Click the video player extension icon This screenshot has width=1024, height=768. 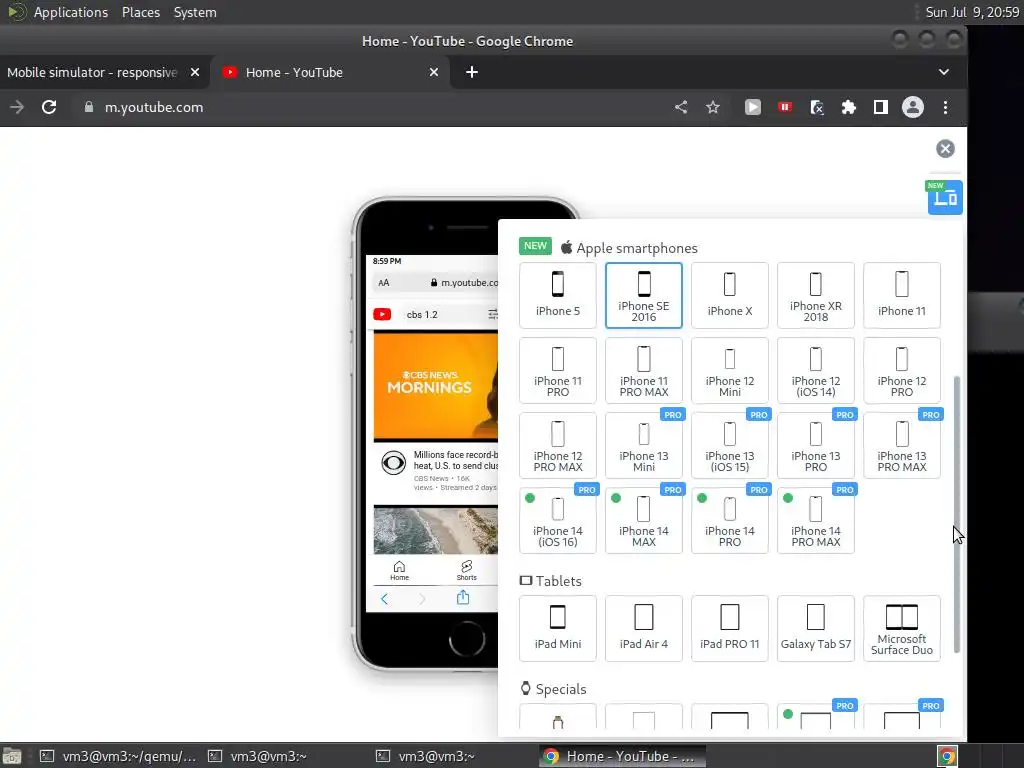(x=752, y=107)
